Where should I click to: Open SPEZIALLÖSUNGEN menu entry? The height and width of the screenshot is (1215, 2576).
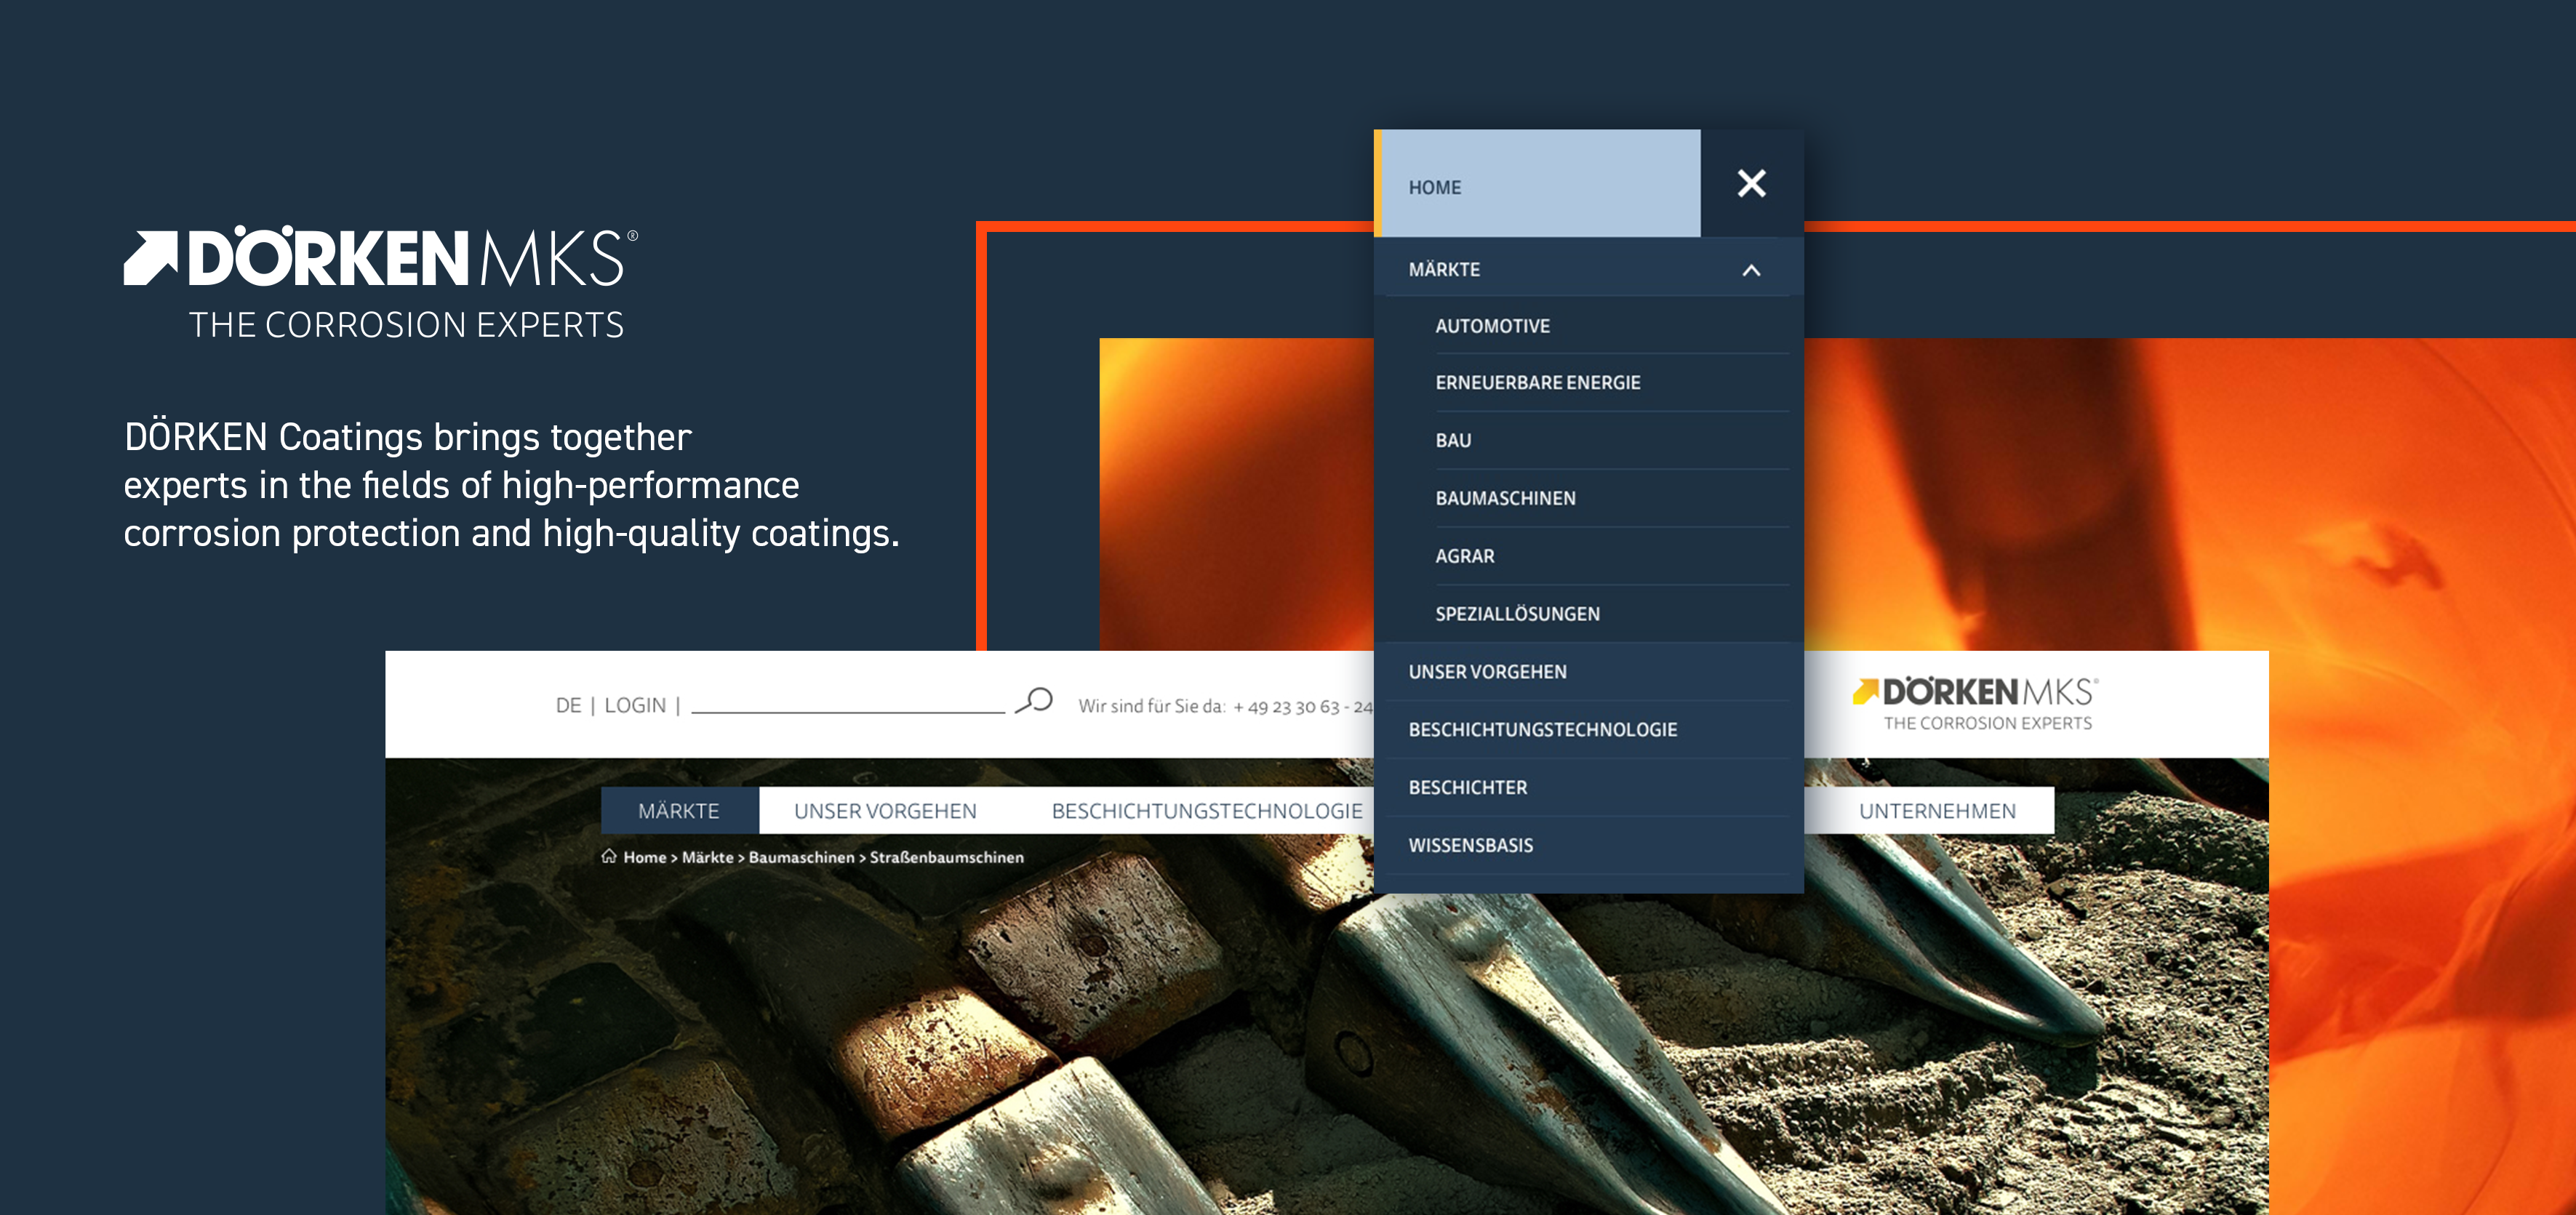(x=1517, y=614)
